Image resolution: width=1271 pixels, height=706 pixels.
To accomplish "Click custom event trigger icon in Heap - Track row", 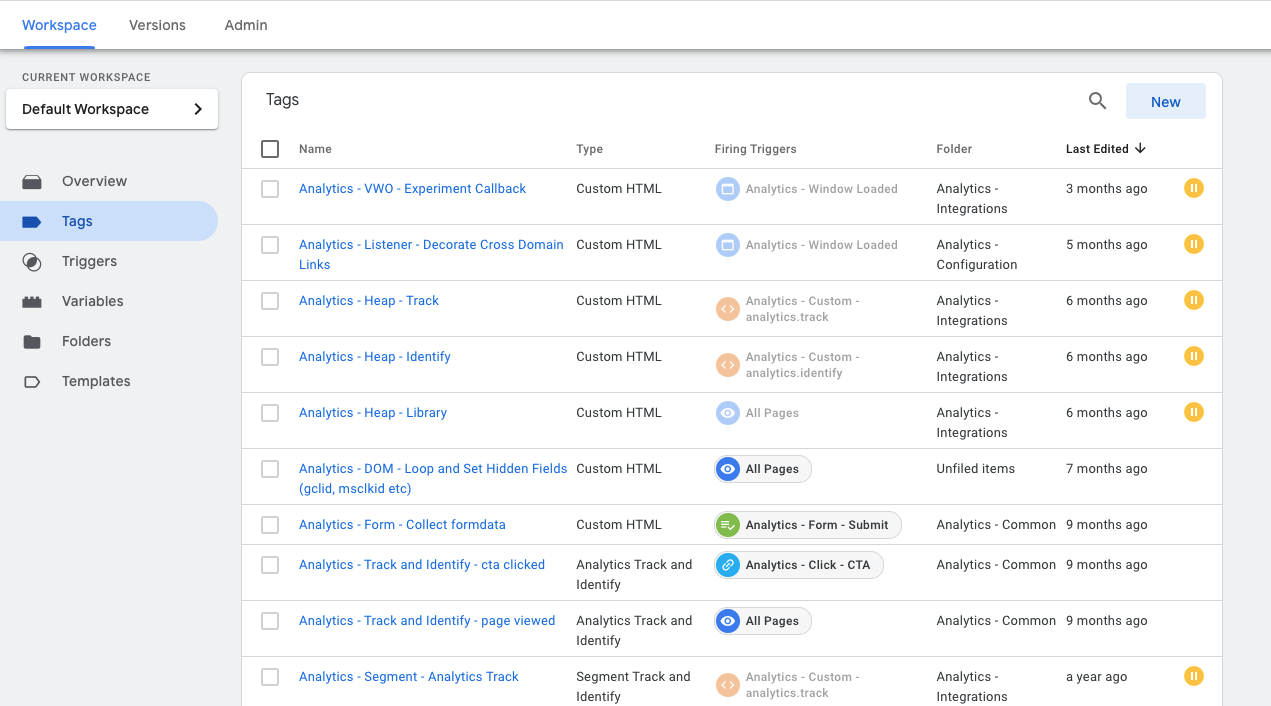I will (728, 309).
